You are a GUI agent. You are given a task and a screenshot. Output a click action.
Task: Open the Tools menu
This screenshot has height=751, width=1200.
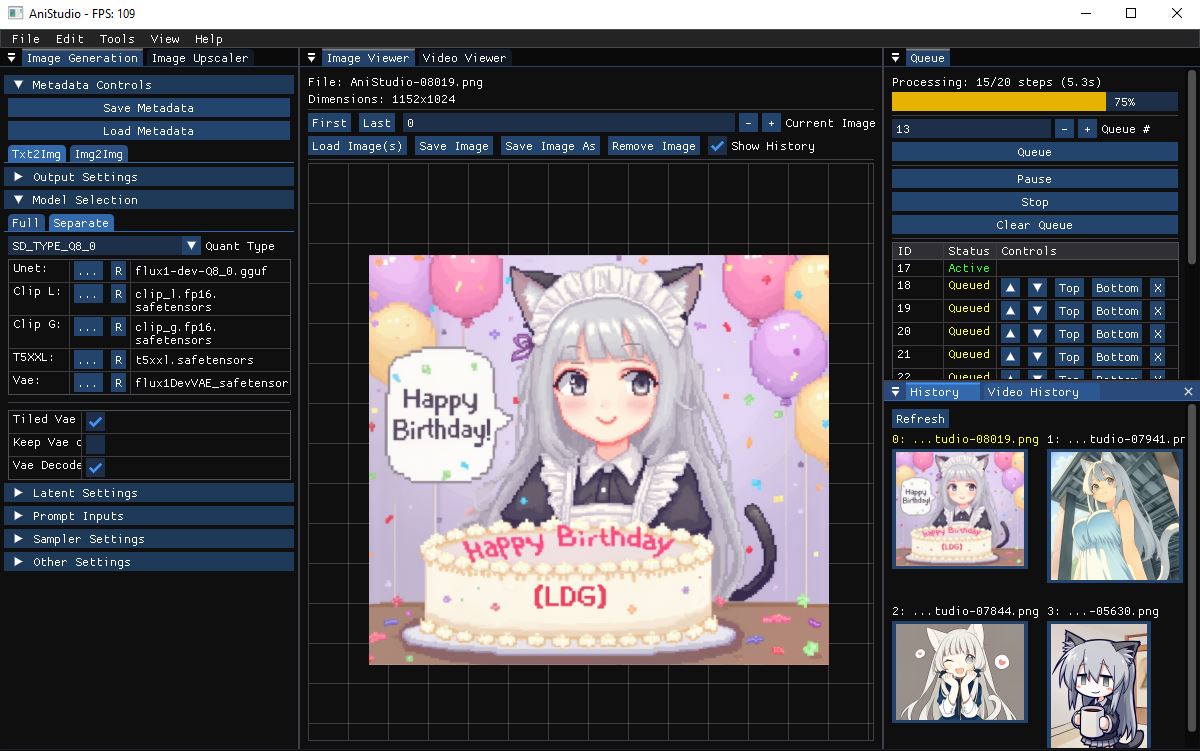[x=117, y=39]
